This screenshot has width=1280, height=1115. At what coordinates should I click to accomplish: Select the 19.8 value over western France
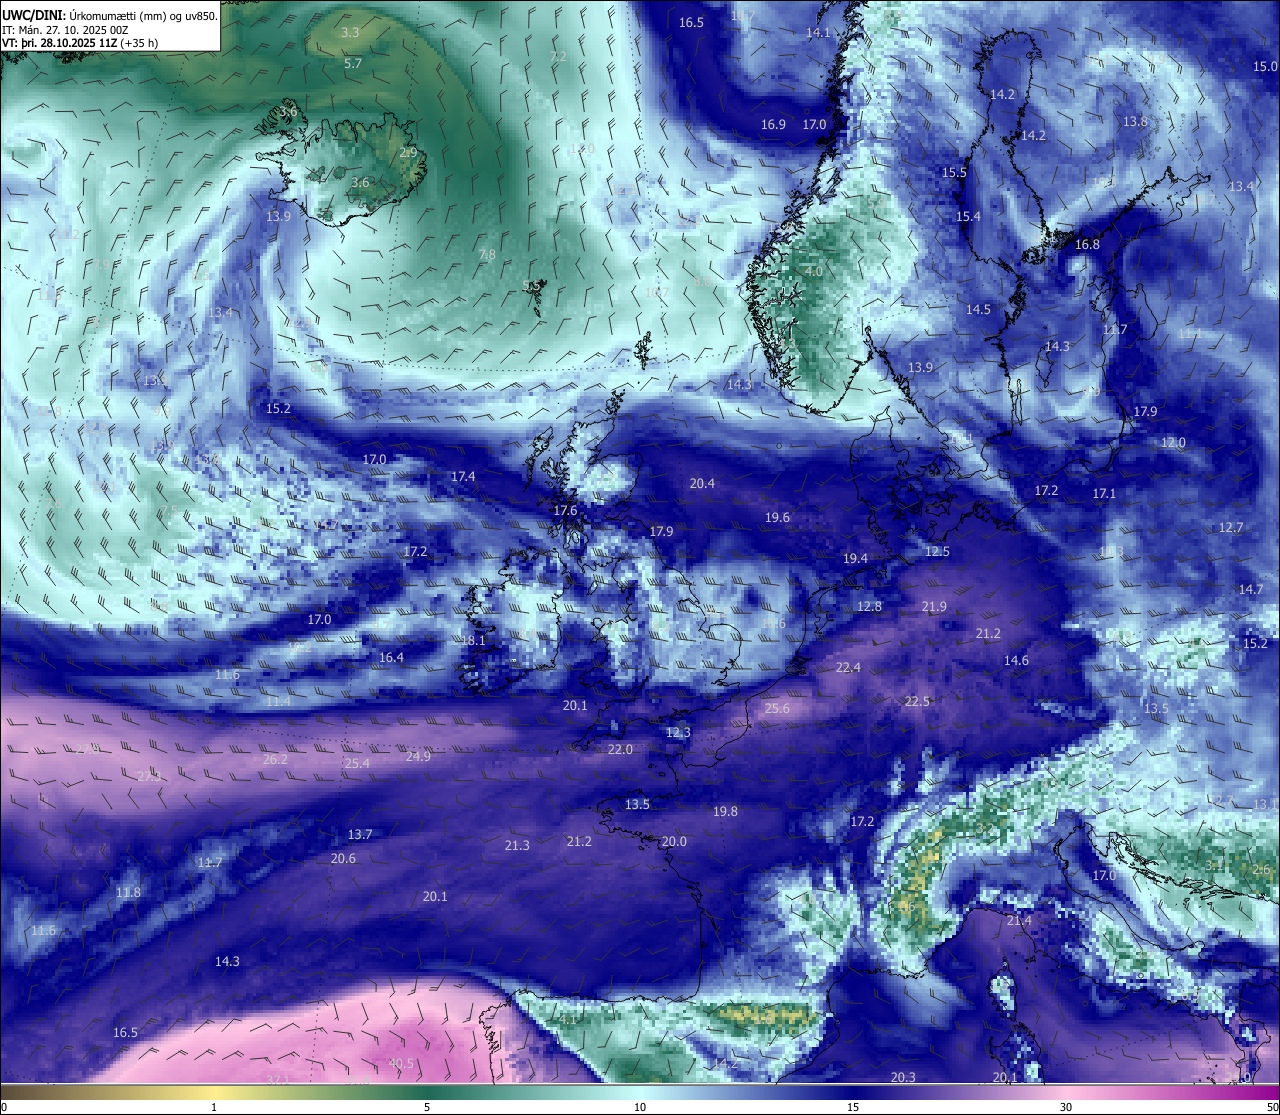point(725,812)
